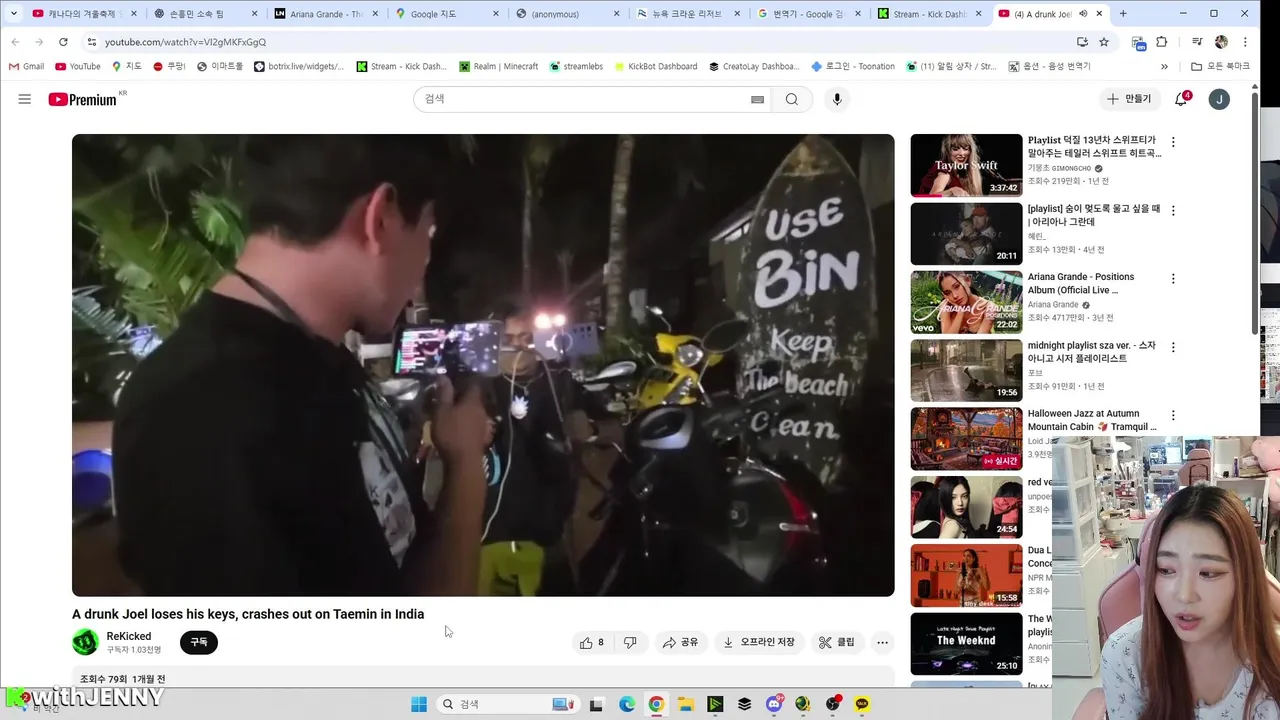Open options menu for 20:11 playlist video
This screenshot has height=720, width=1280.
(1173, 211)
